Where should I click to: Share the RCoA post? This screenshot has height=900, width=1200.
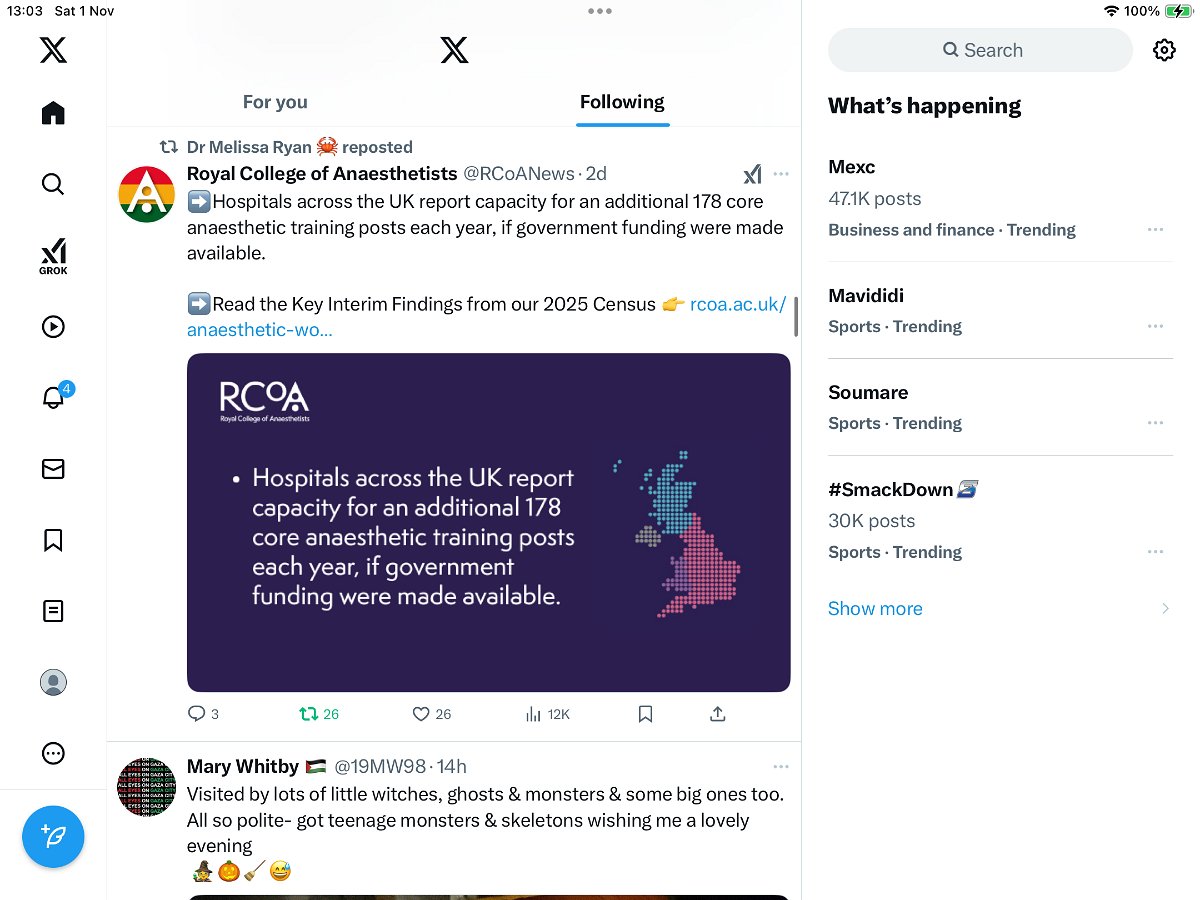click(717, 714)
